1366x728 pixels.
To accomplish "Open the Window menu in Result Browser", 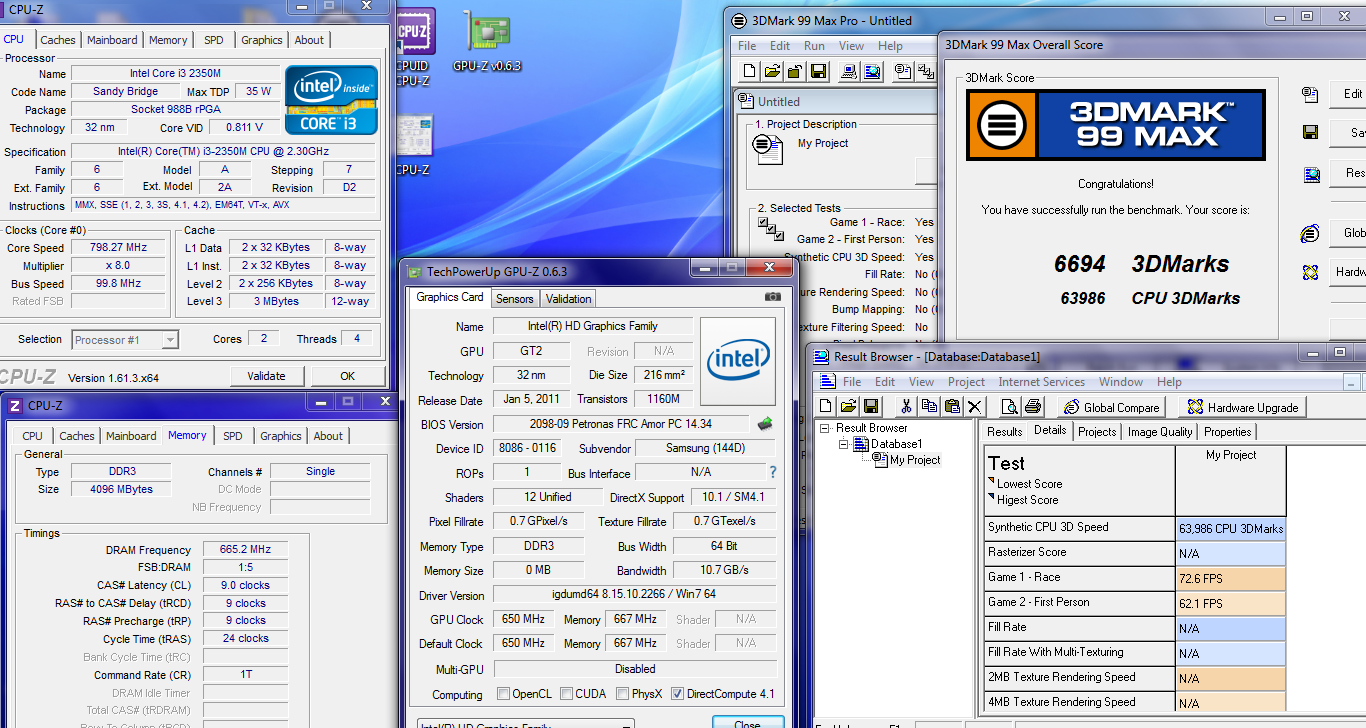I will point(1120,382).
